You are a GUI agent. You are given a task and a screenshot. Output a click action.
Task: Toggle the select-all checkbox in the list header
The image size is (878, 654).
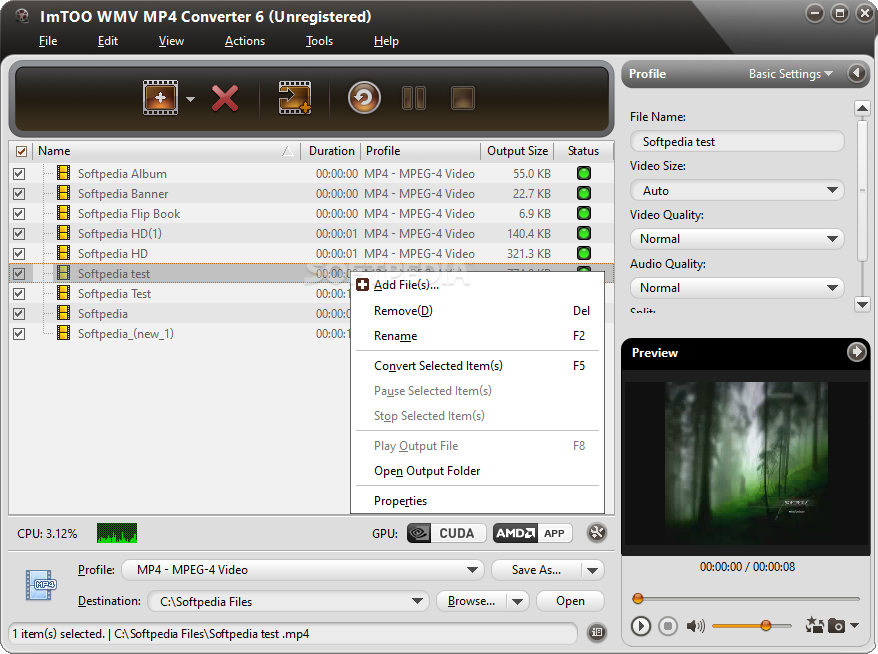point(21,151)
